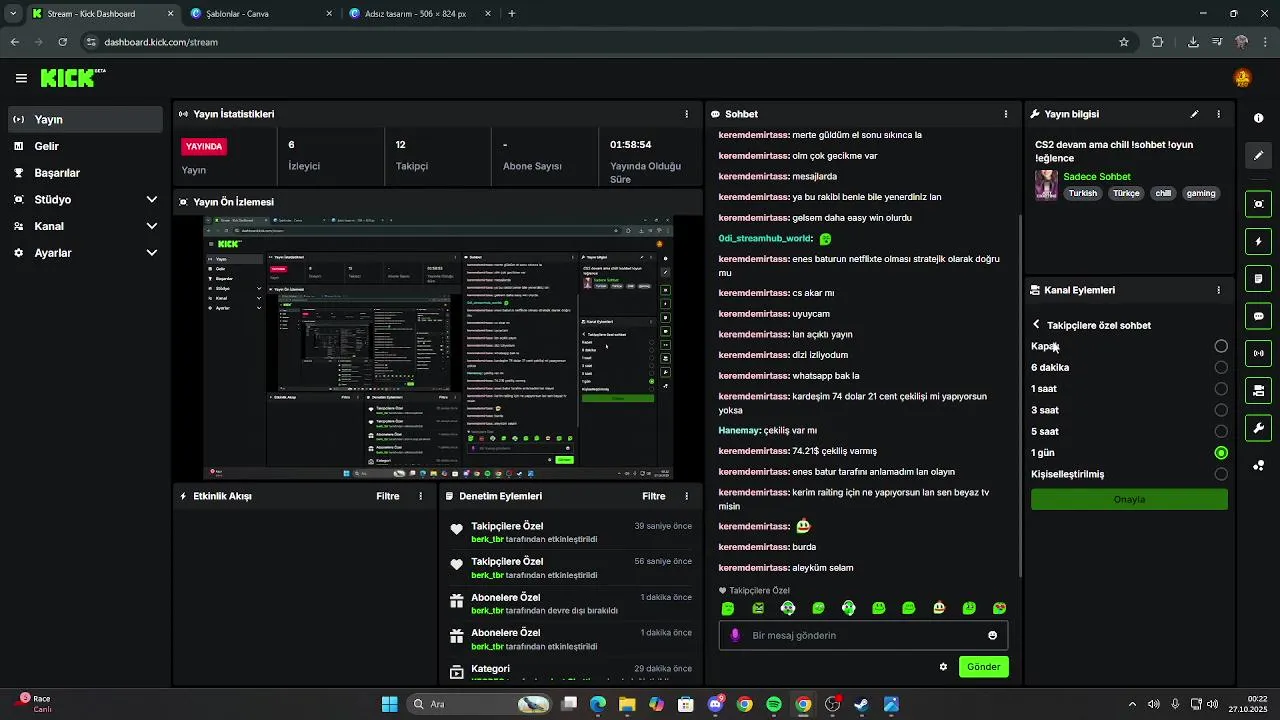Open the user avatar at top right
The height and width of the screenshot is (720, 1280).
1243,78
